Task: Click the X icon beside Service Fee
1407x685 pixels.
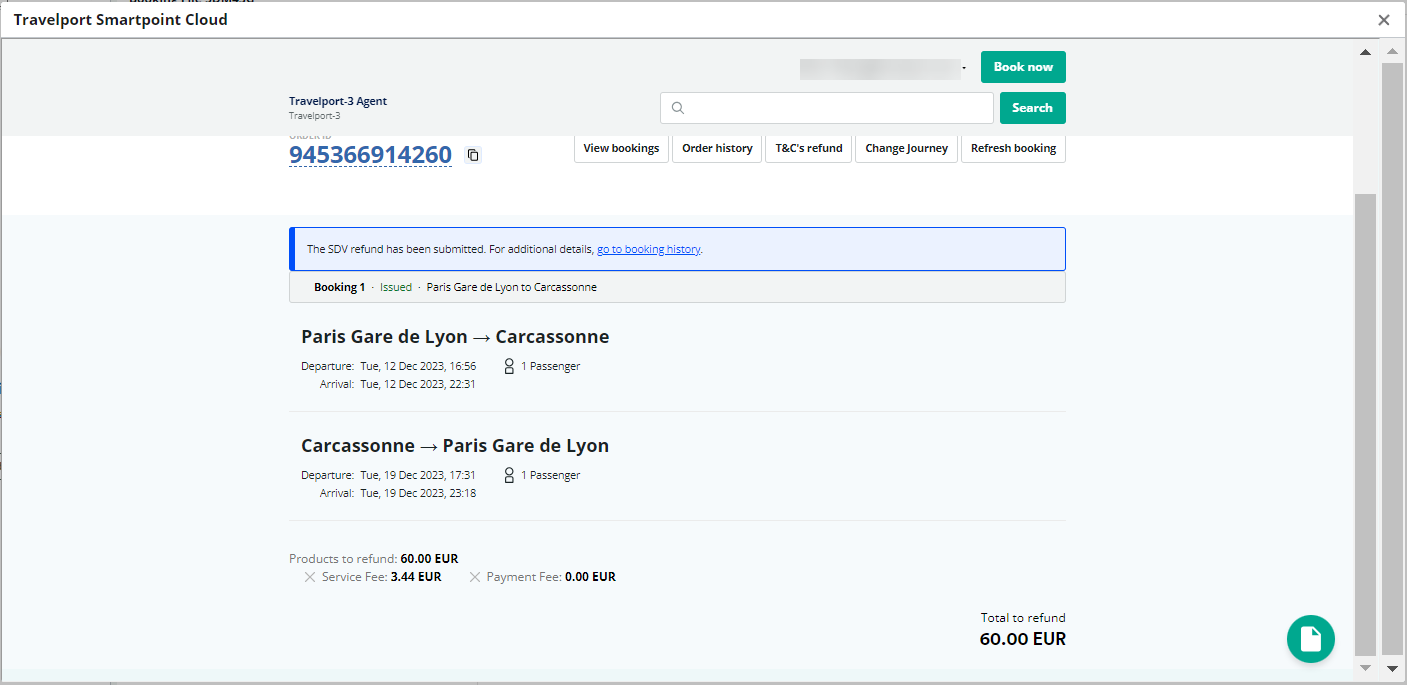Action: (x=310, y=577)
